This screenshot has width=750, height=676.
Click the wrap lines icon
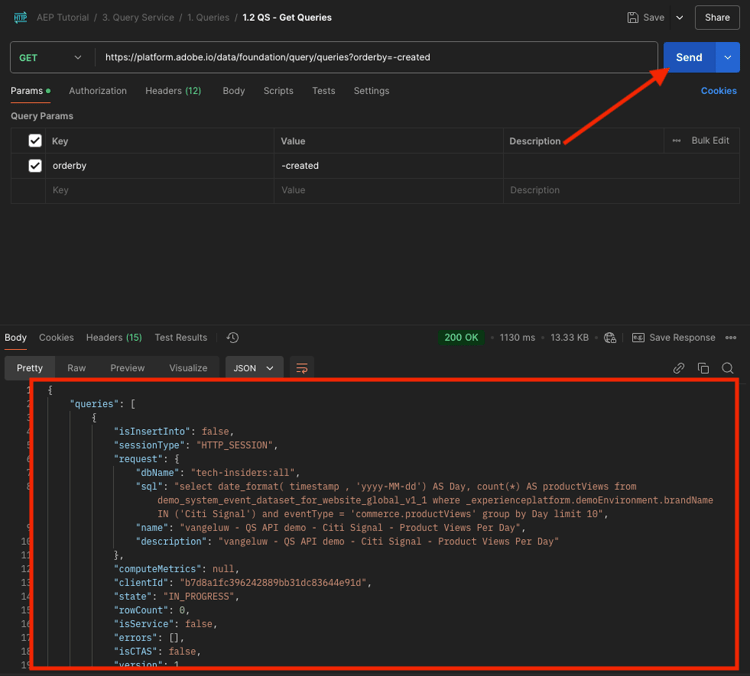pos(301,368)
